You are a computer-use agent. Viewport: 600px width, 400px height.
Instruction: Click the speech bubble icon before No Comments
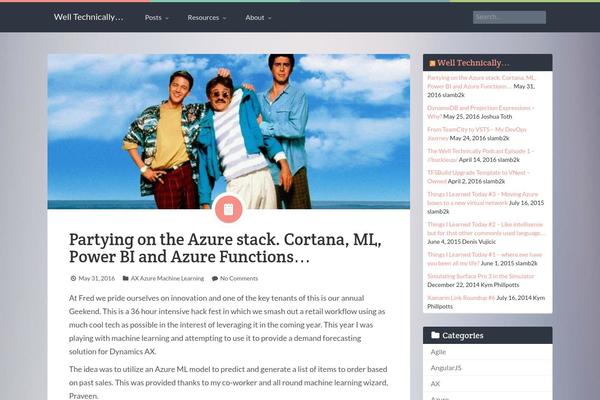click(x=215, y=278)
